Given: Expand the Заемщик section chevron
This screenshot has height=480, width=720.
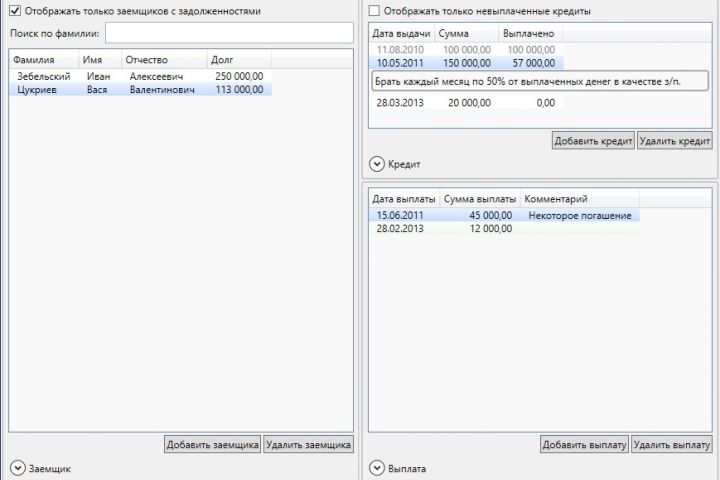Looking at the screenshot, I should 17,468.
